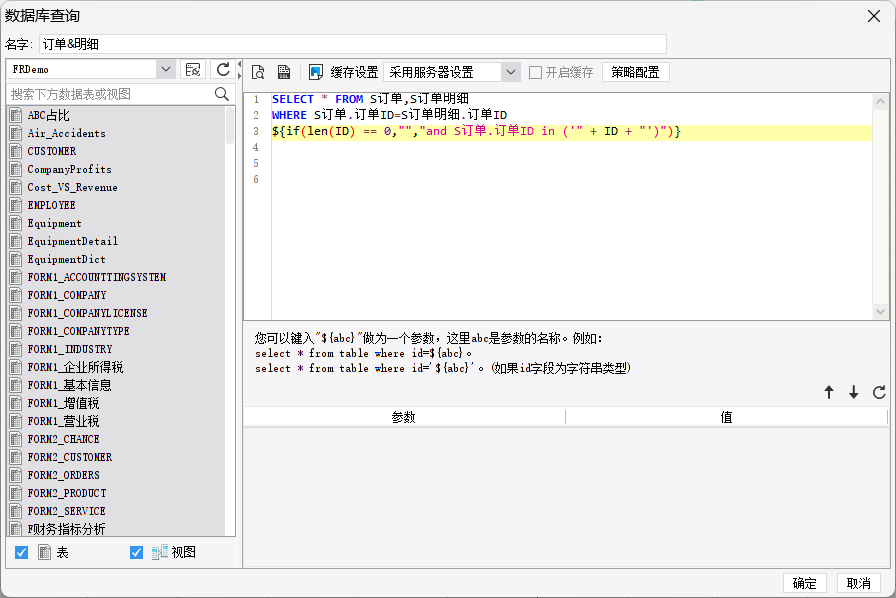Move parameter up with the up arrow
Screen dimensions: 896x598
(x=829, y=392)
